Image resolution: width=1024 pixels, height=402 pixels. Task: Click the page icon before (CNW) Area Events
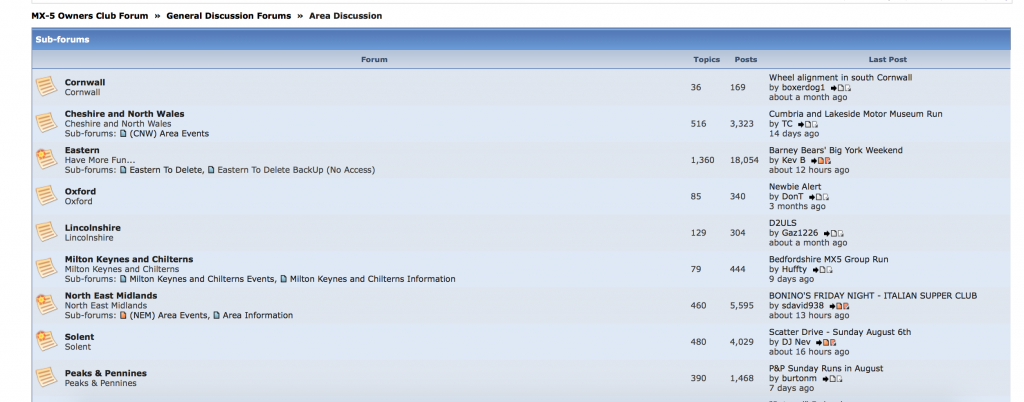pos(123,134)
